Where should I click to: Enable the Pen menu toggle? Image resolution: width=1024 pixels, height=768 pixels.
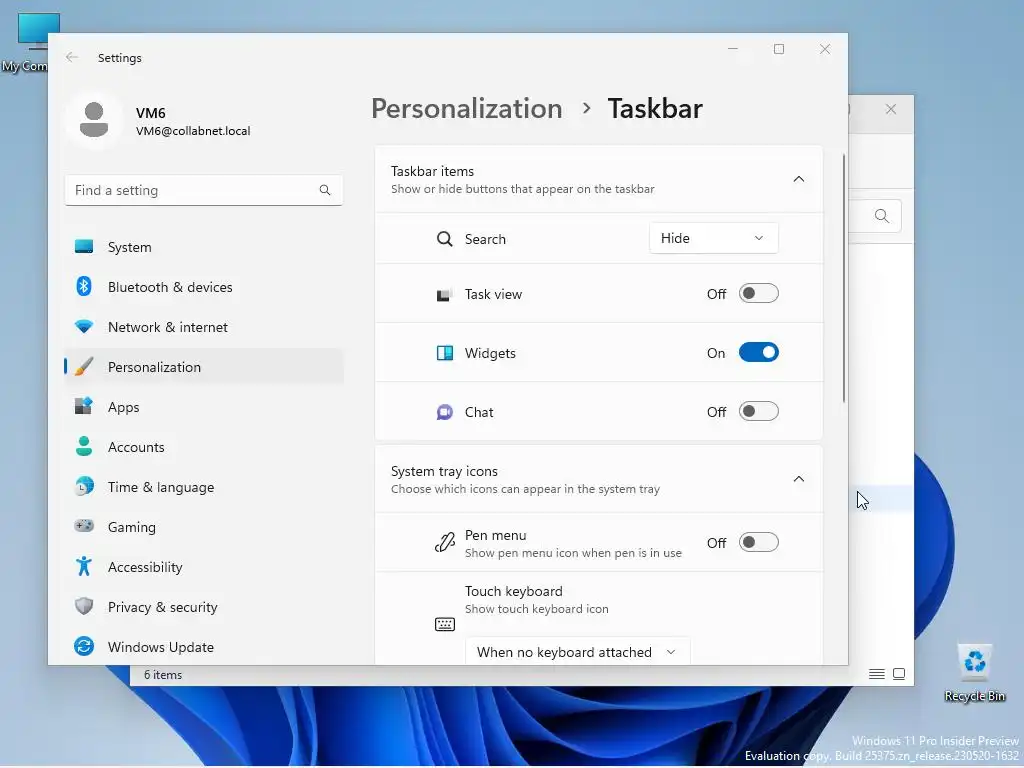[758, 542]
